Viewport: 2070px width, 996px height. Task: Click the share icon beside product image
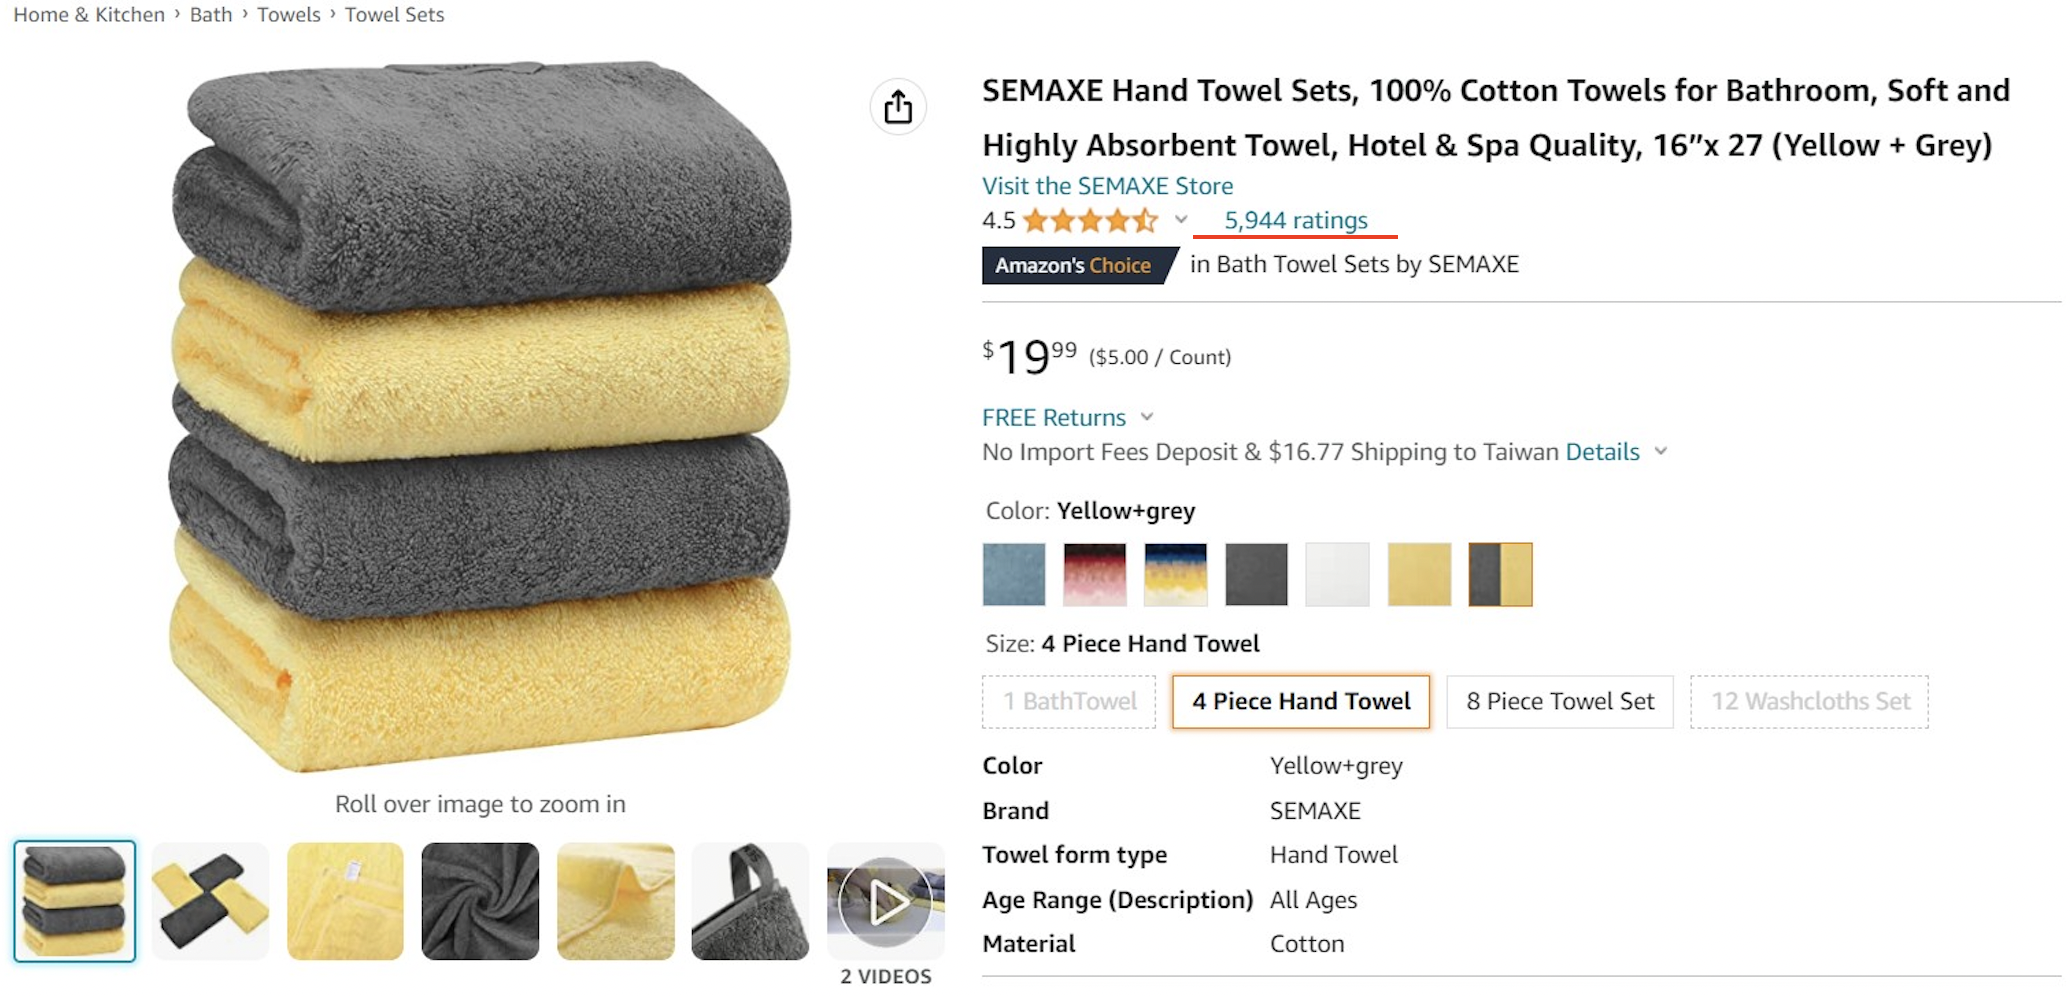[x=897, y=107]
